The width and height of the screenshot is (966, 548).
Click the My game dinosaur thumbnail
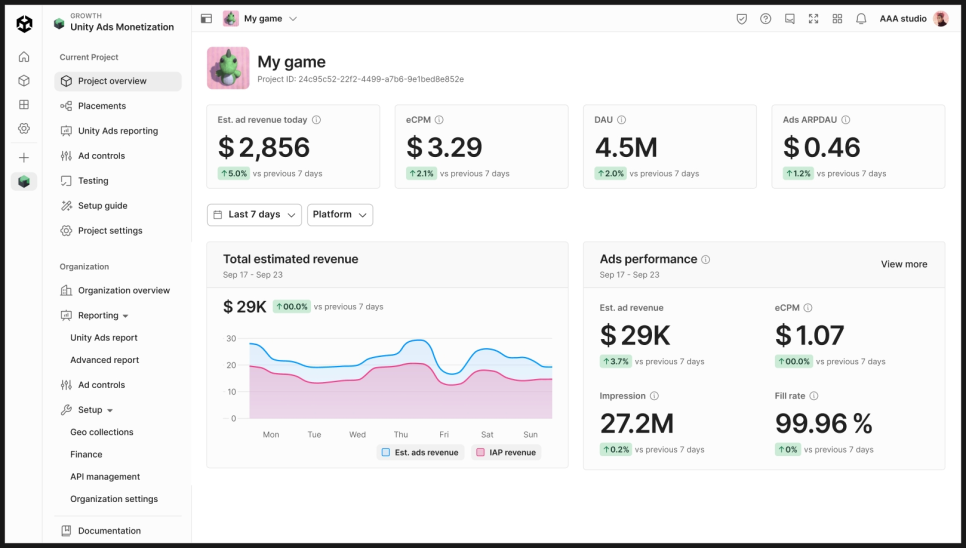click(x=228, y=68)
